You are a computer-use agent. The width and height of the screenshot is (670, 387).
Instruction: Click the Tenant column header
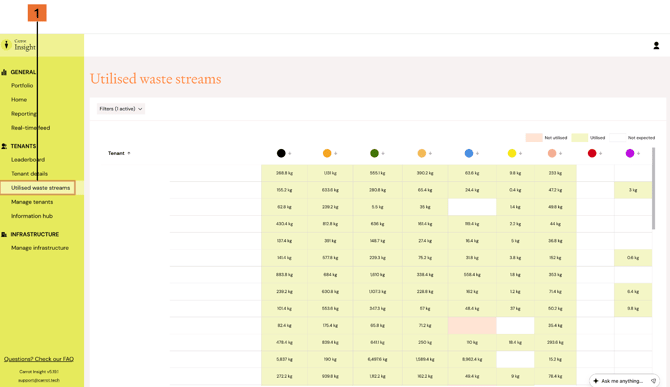[x=116, y=153]
